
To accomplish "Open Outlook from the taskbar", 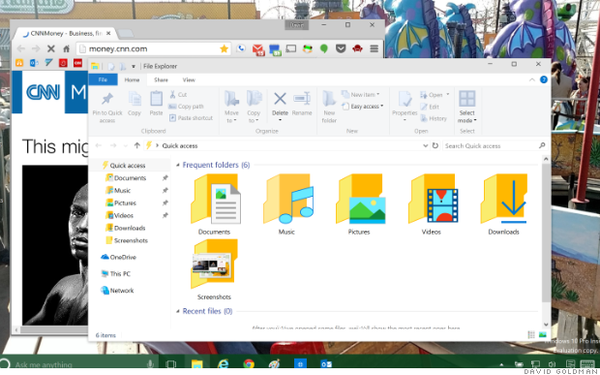I will tap(326, 364).
